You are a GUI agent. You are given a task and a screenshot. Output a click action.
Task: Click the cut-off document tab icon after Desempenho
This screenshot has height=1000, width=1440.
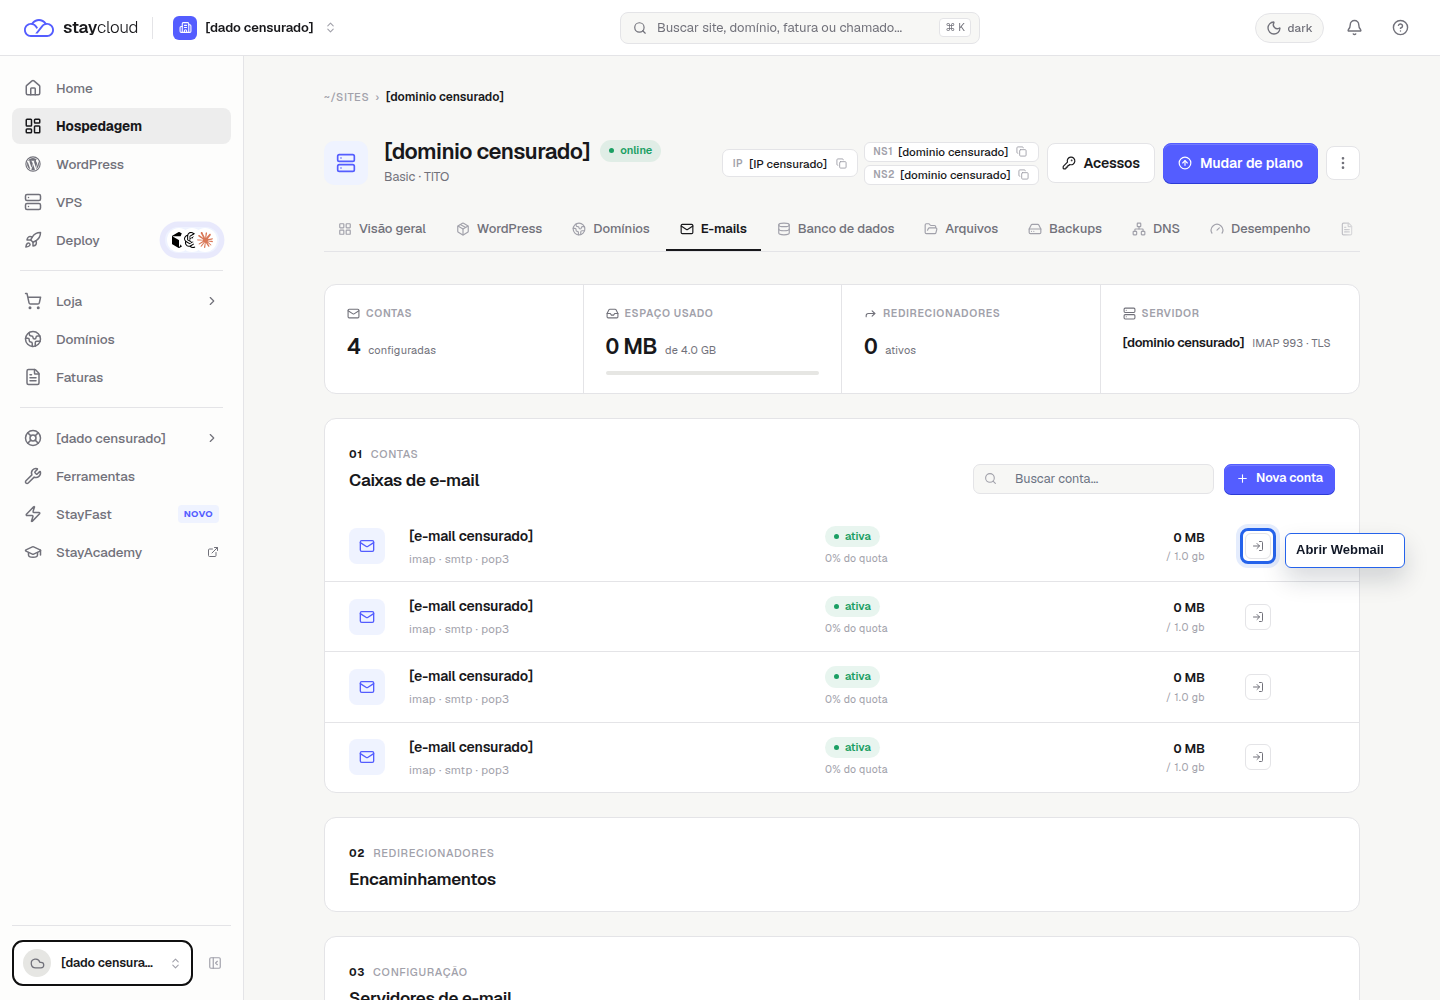coord(1347,229)
